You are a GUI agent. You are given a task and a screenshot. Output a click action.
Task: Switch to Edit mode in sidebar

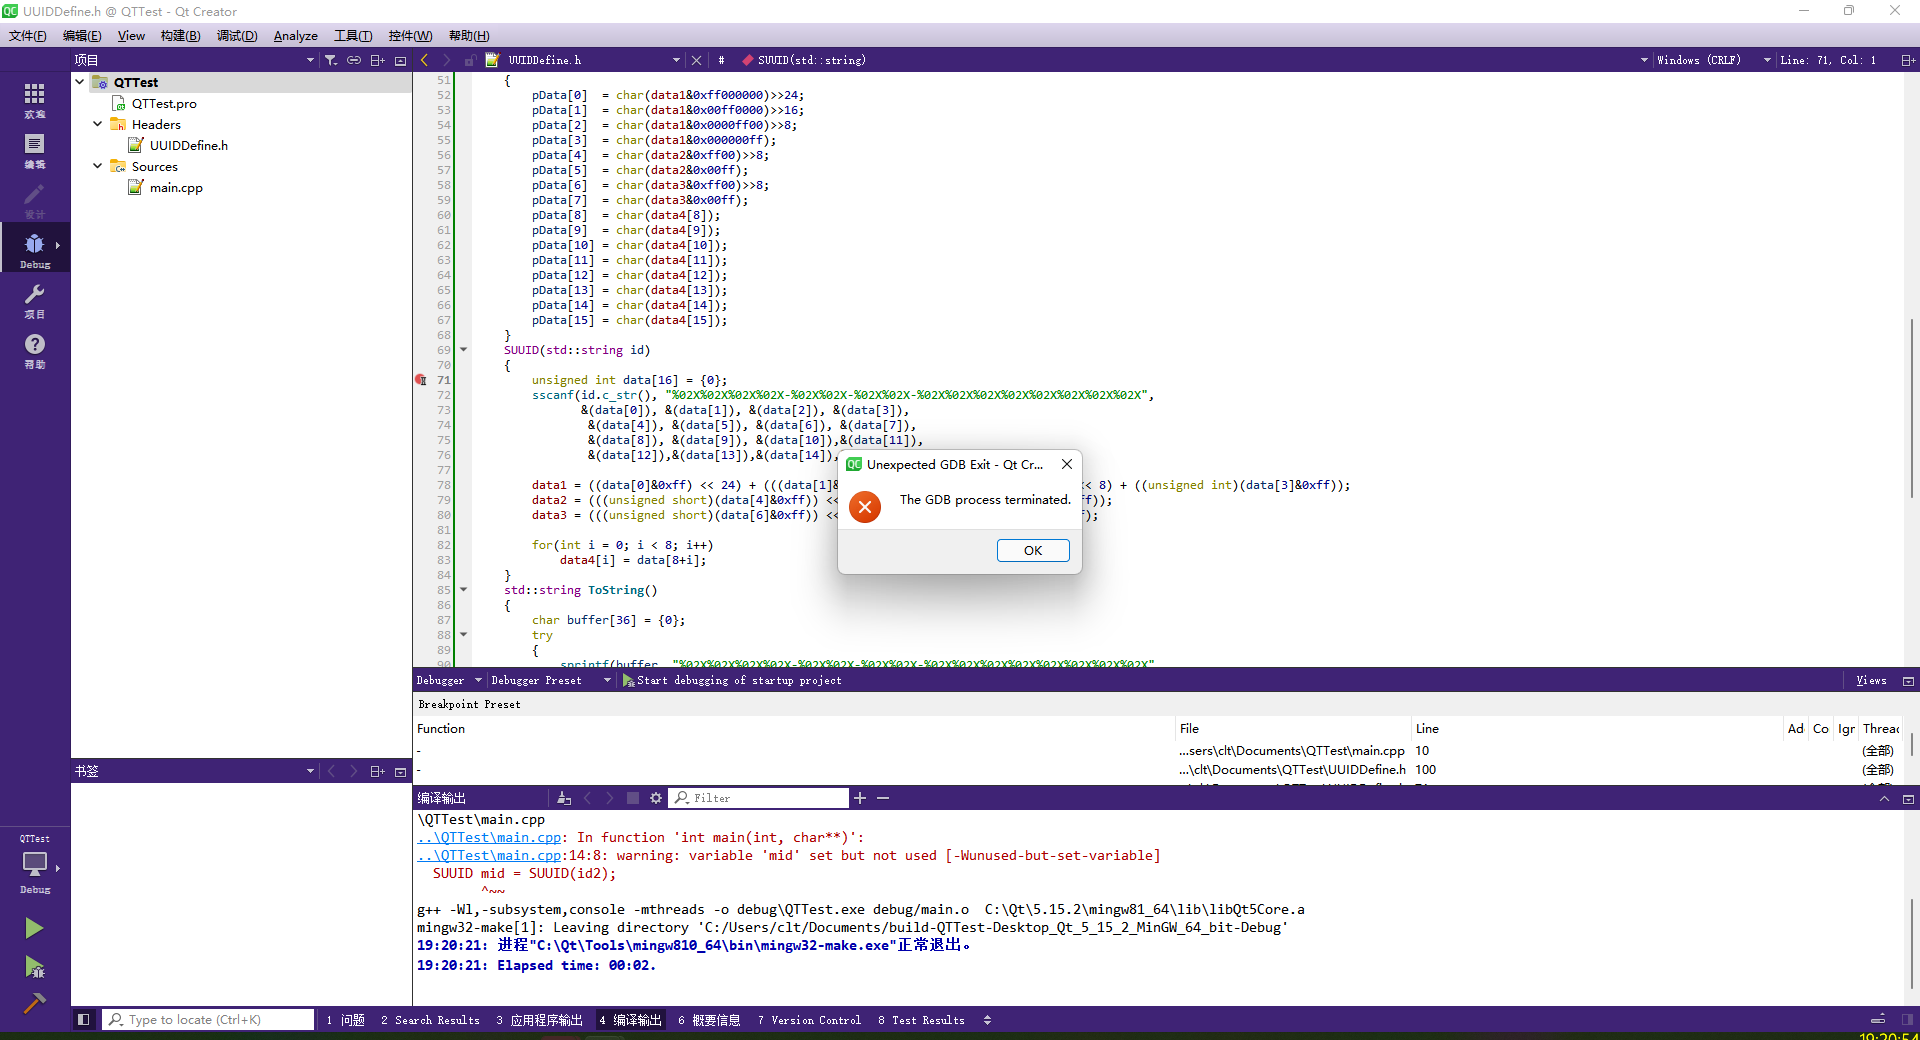click(35, 149)
